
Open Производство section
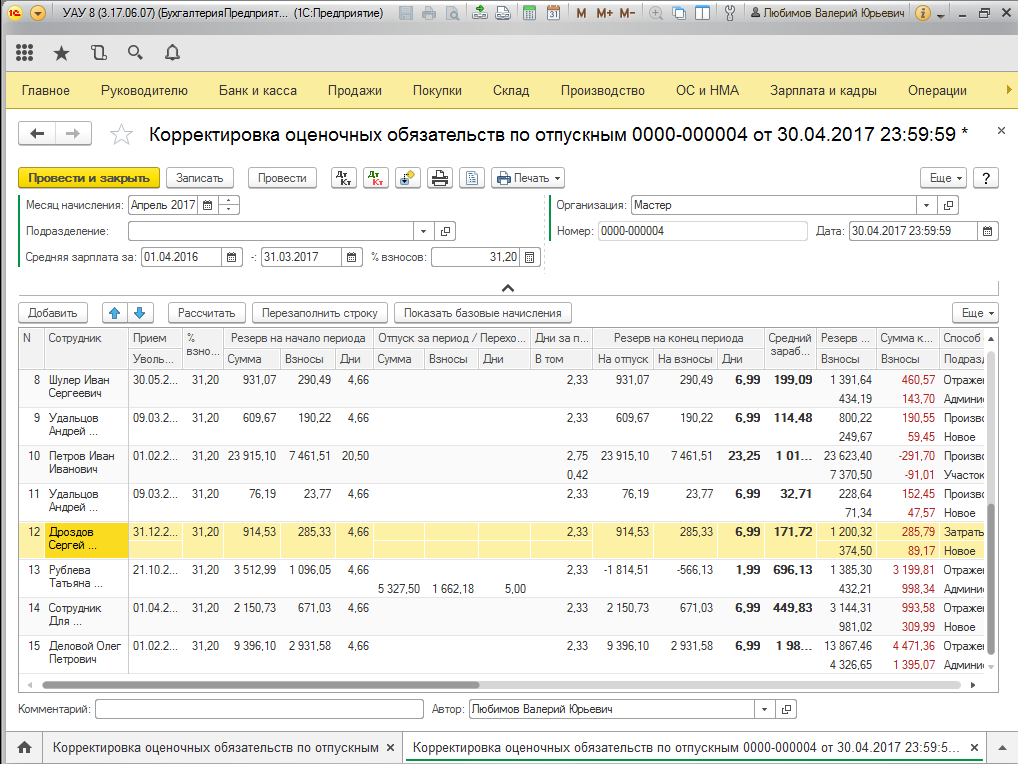click(x=602, y=90)
